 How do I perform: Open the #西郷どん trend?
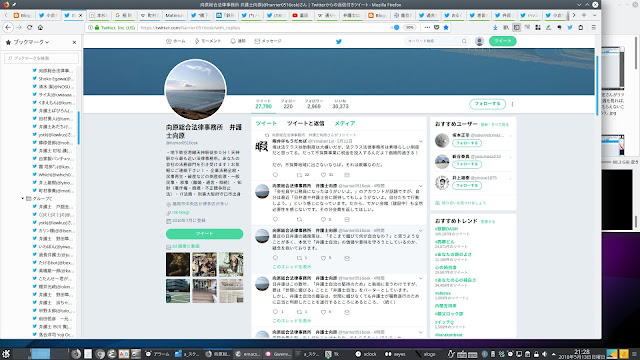click(444, 242)
